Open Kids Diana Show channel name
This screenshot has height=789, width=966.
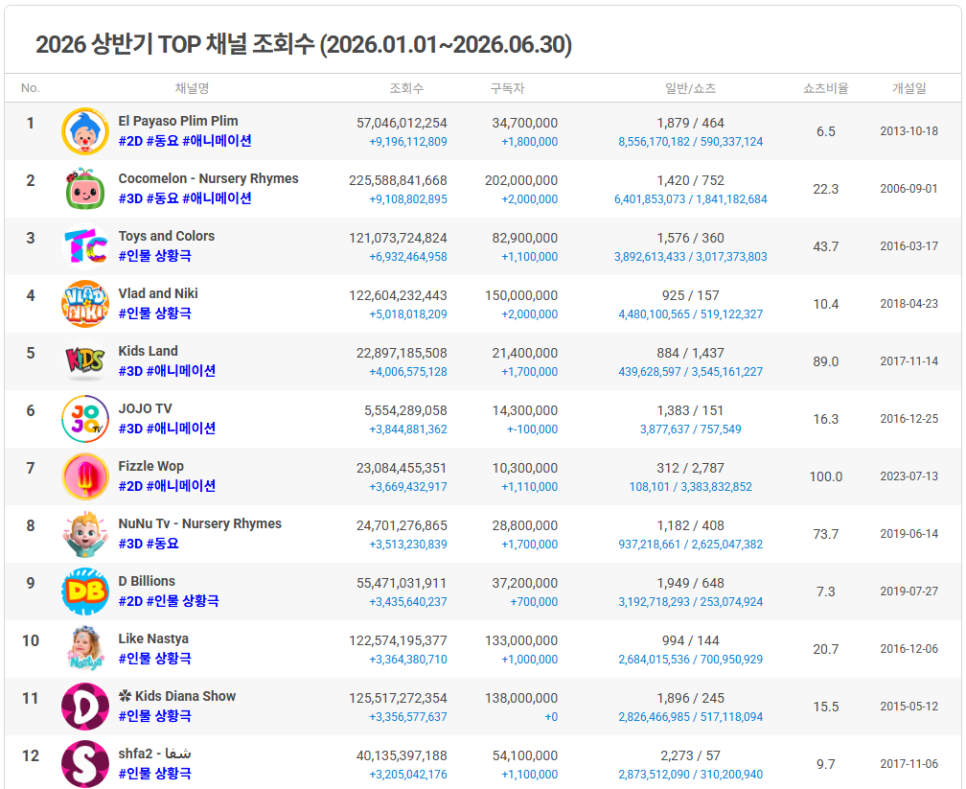tap(177, 696)
